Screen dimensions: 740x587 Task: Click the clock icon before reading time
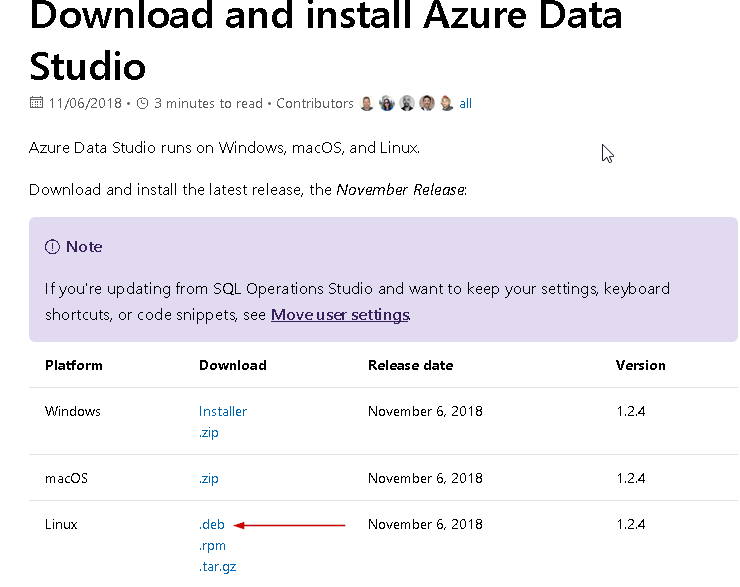click(142, 103)
